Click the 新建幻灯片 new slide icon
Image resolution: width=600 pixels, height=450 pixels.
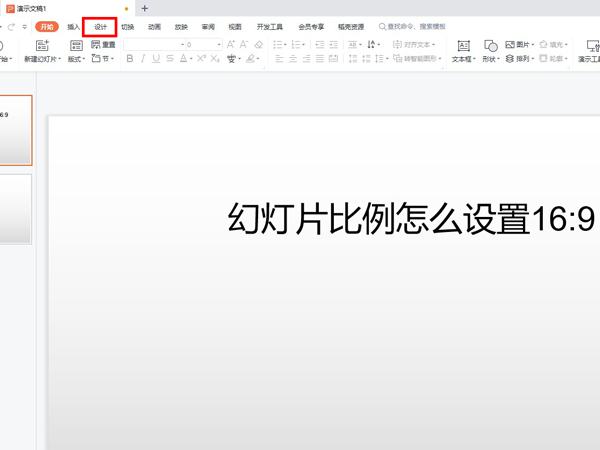coord(42,45)
